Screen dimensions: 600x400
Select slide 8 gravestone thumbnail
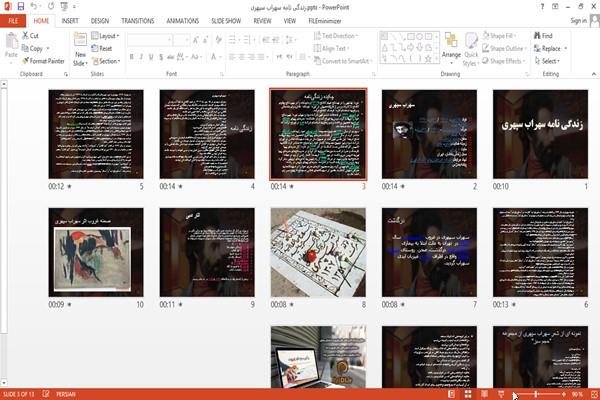pyautogui.click(x=318, y=252)
